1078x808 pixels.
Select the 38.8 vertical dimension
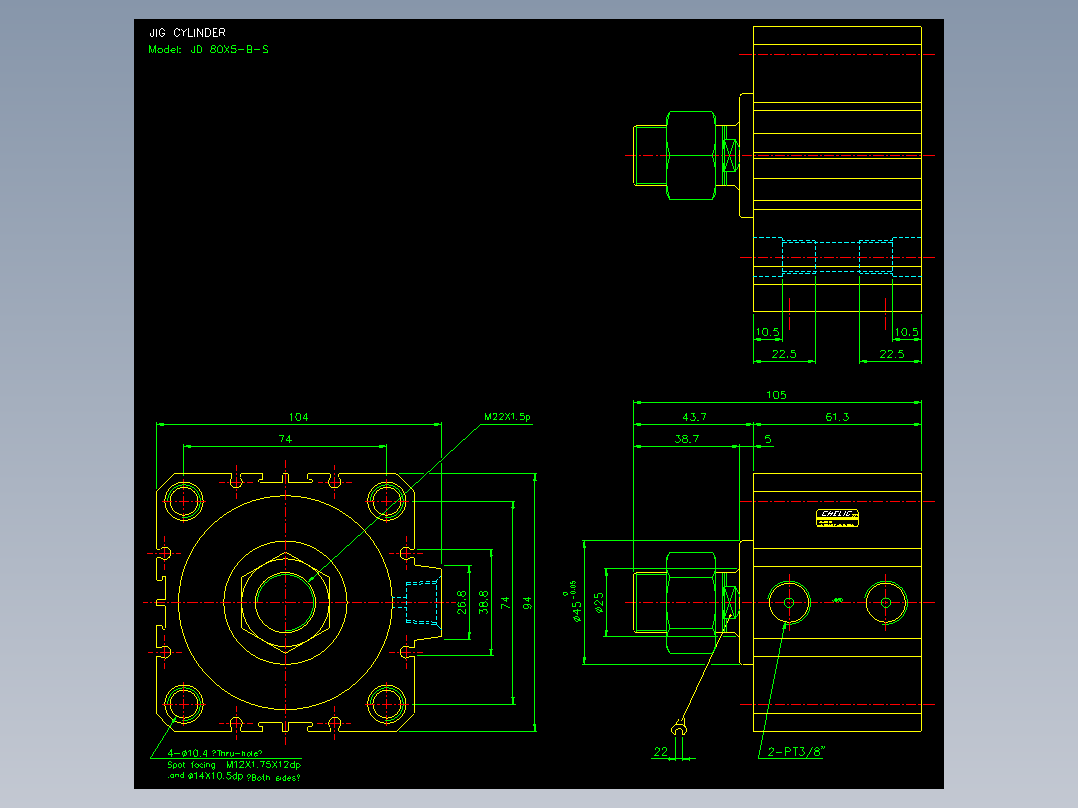click(484, 602)
